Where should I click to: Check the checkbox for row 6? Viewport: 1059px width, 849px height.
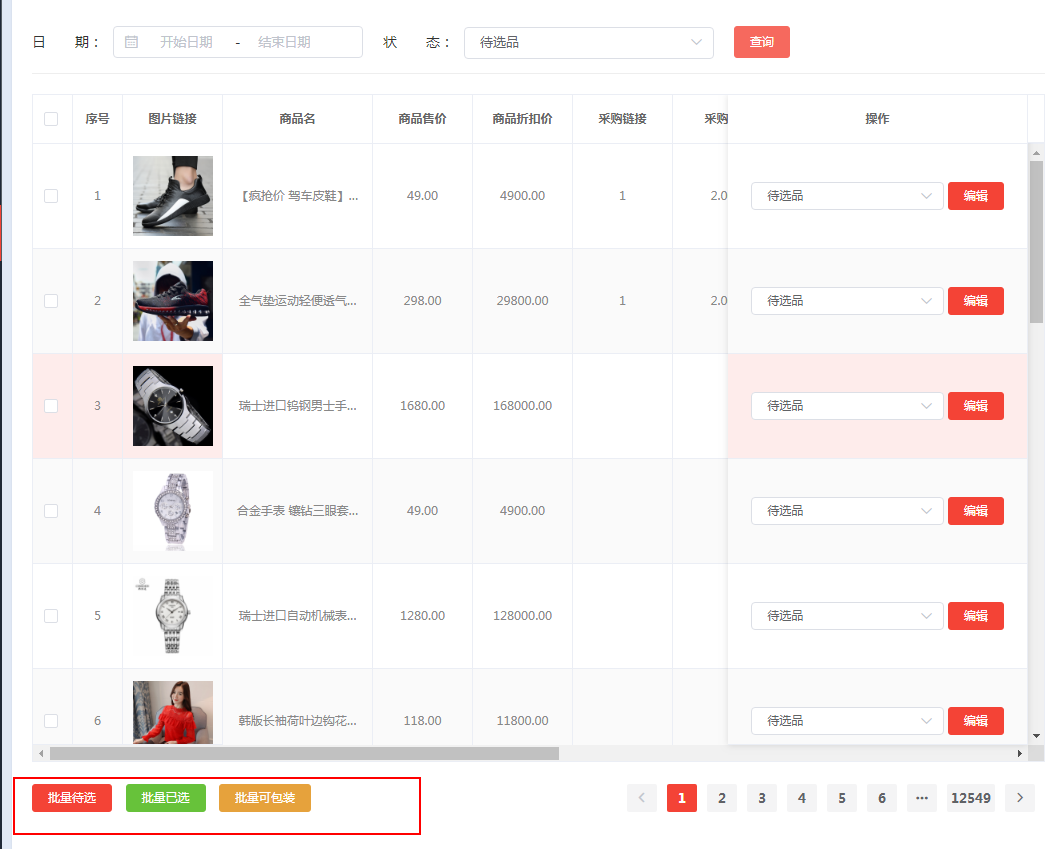pyautogui.click(x=51, y=721)
